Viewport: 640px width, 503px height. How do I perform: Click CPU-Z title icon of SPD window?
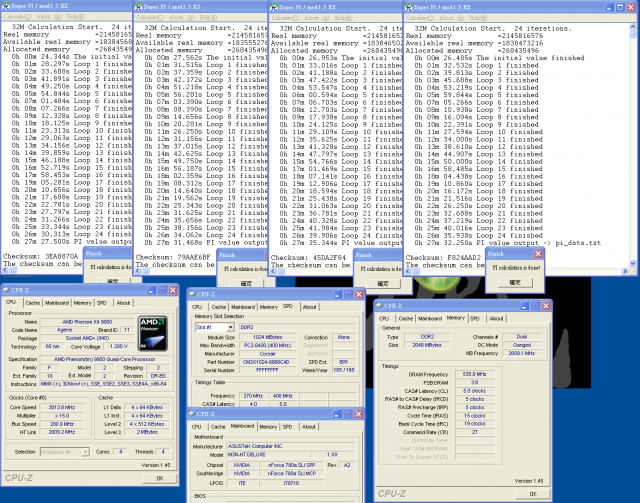pyautogui.click(x=192, y=294)
